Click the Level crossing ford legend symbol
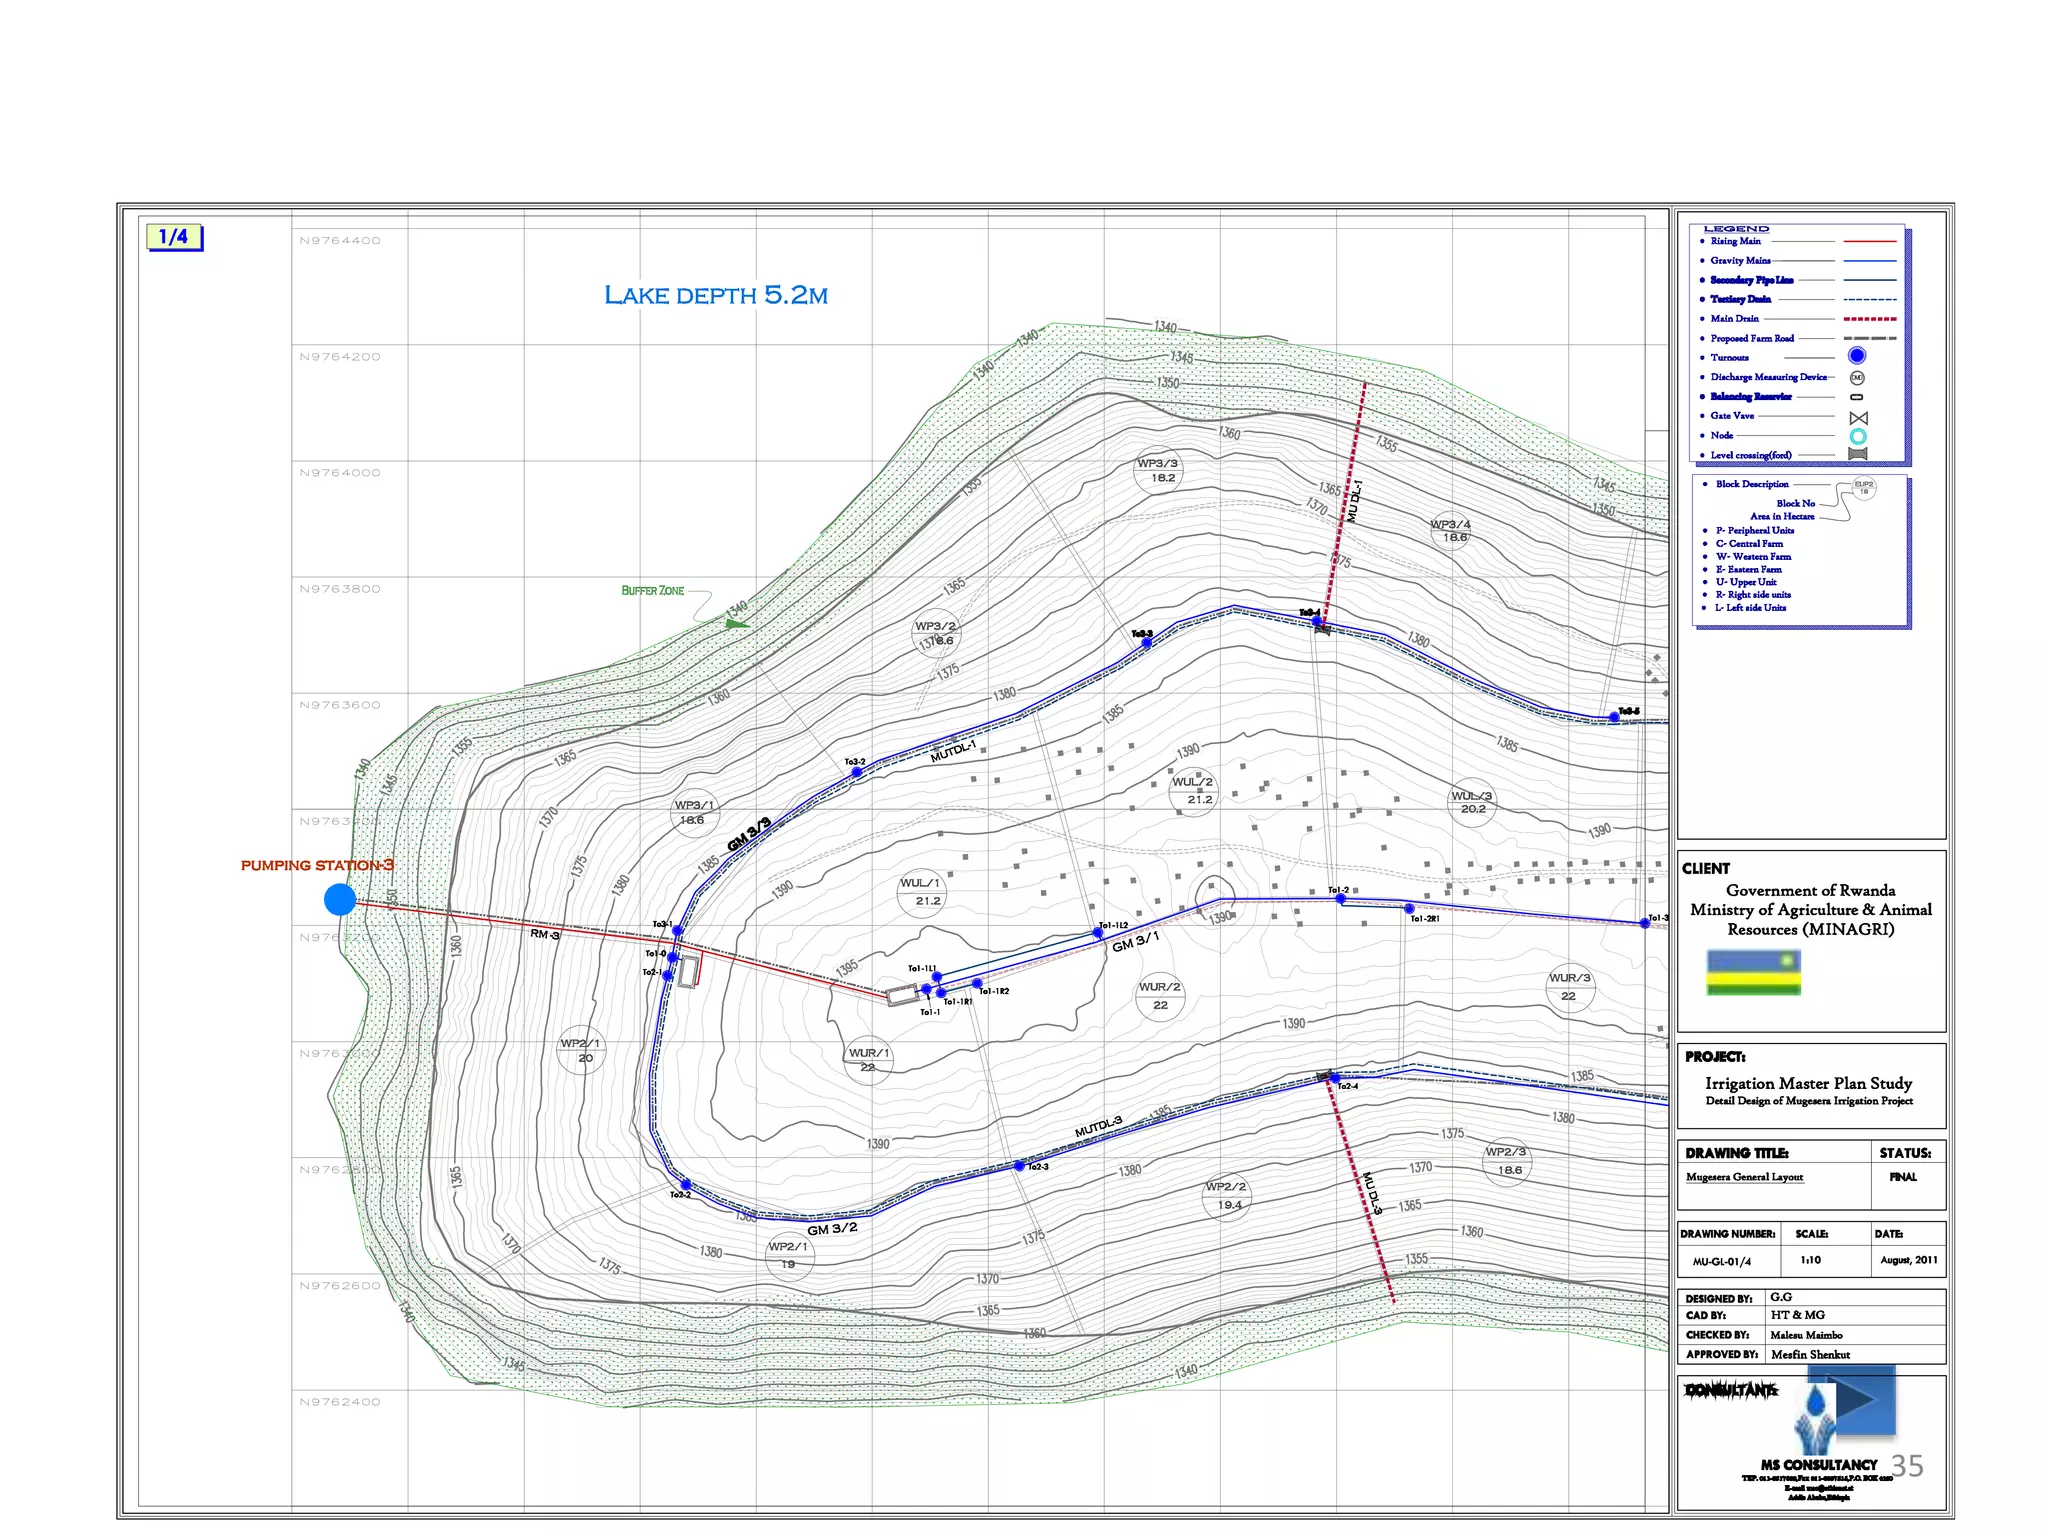This screenshot has width=2048, height=1536. pos(1858,455)
